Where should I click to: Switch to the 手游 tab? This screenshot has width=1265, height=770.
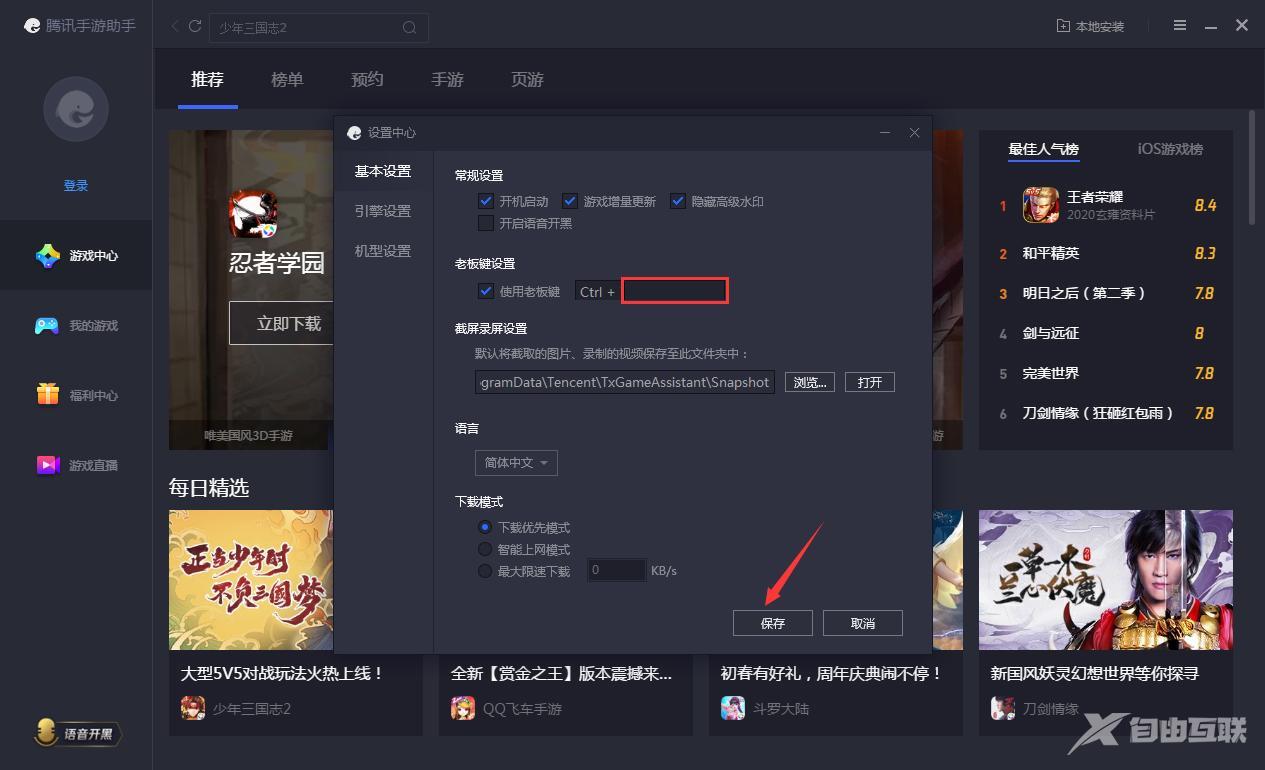click(x=447, y=80)
